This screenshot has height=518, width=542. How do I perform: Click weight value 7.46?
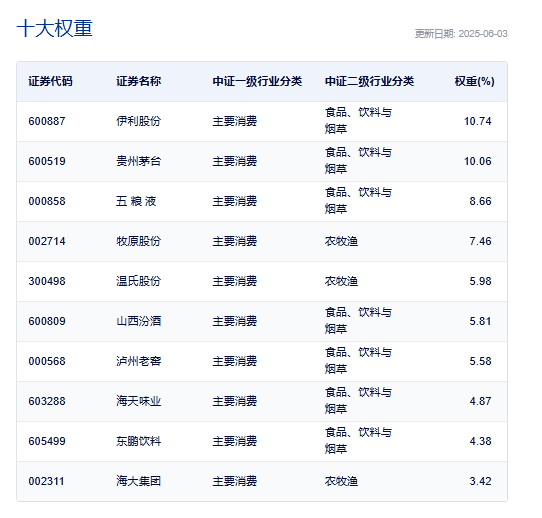(x=480, y=241)
